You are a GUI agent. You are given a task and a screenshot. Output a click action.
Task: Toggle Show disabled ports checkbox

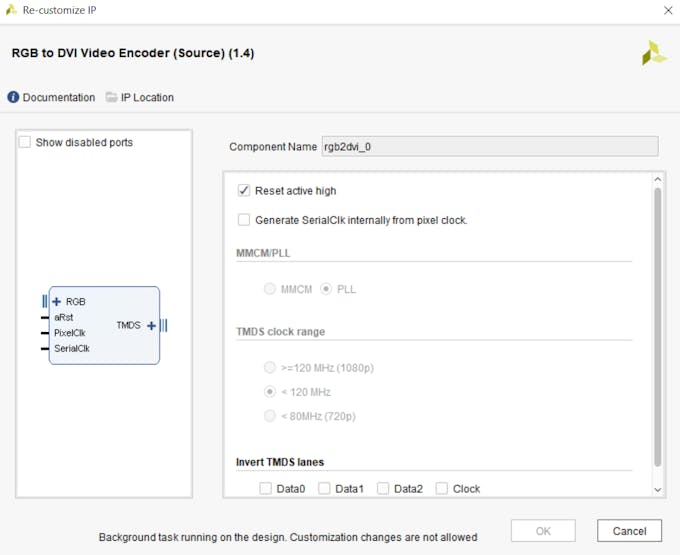25,142
